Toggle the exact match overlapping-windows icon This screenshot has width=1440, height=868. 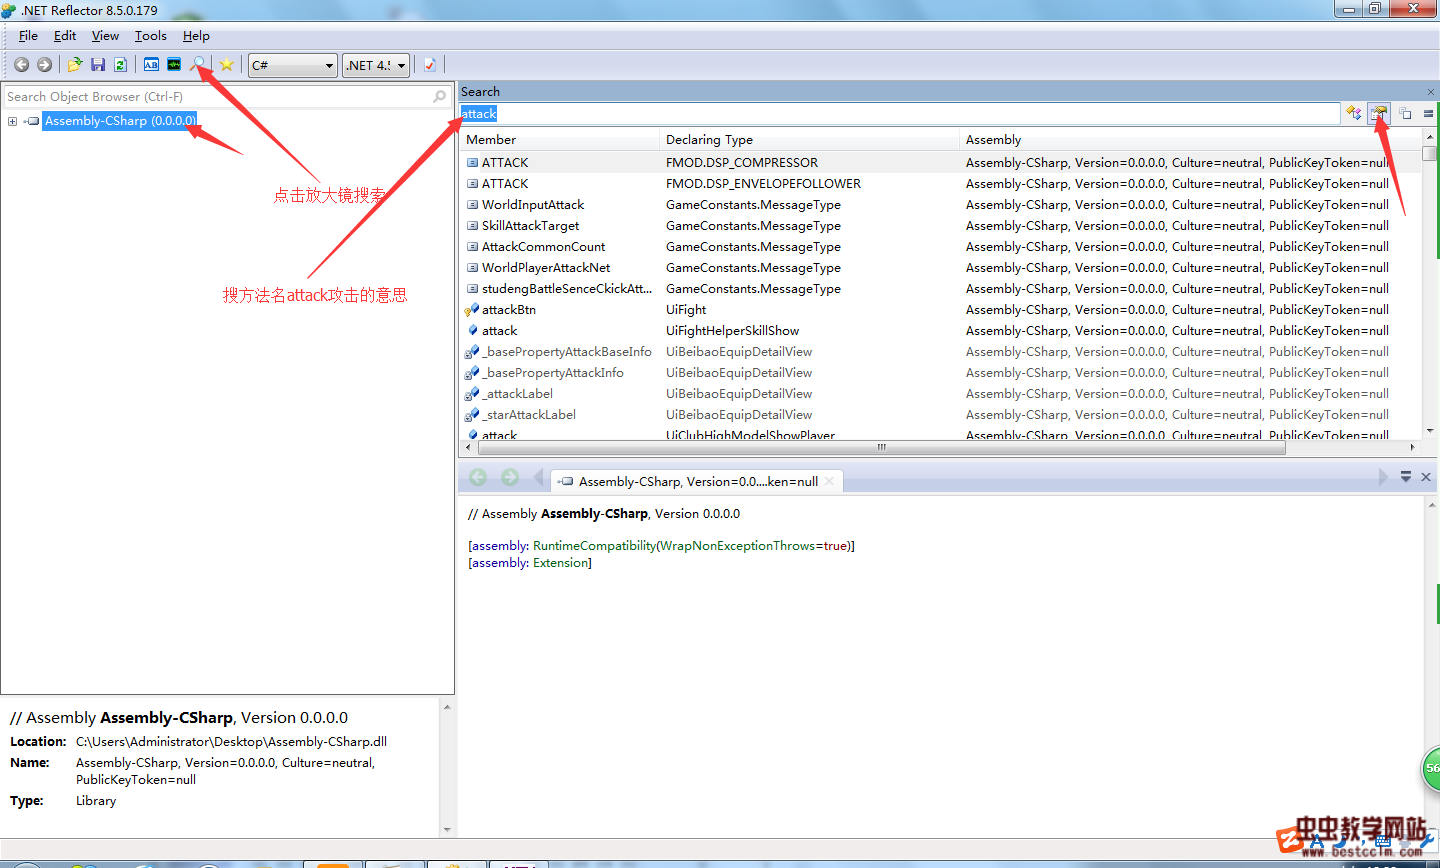point(1405,113)
